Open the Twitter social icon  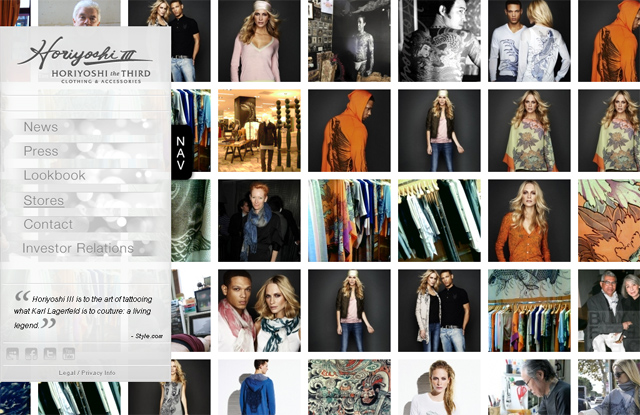(50, 353)
